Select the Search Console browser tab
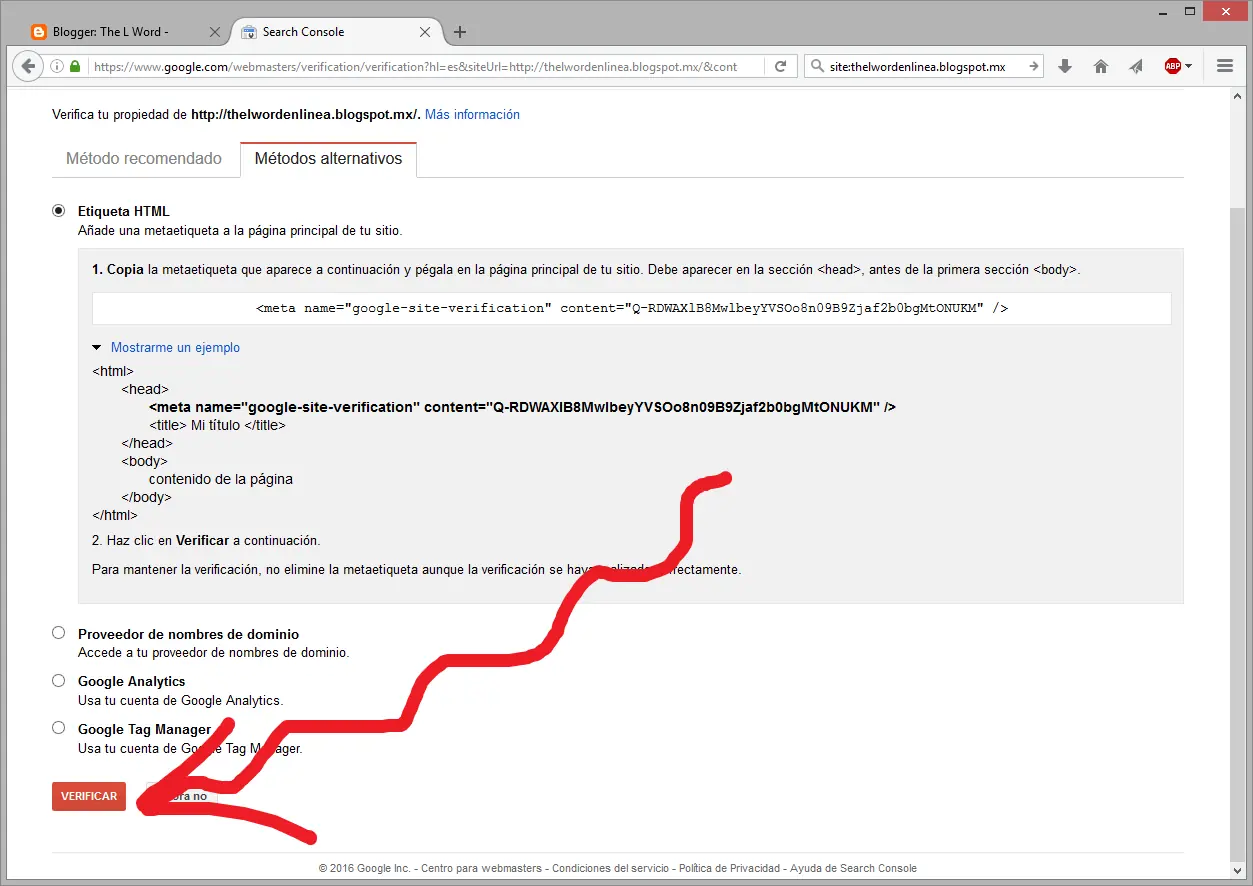 336,32
